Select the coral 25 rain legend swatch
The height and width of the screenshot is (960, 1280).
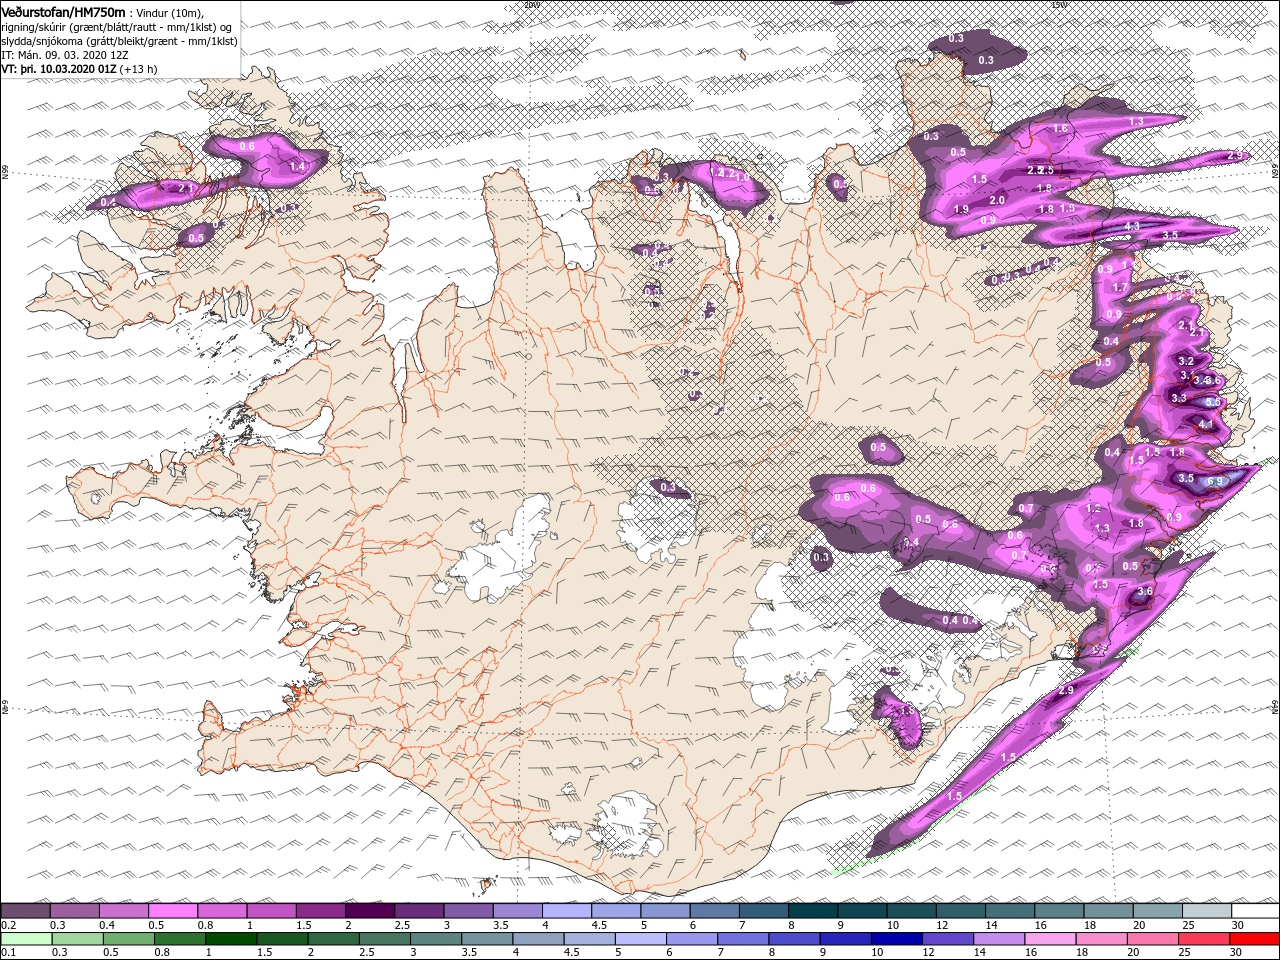1204,939
